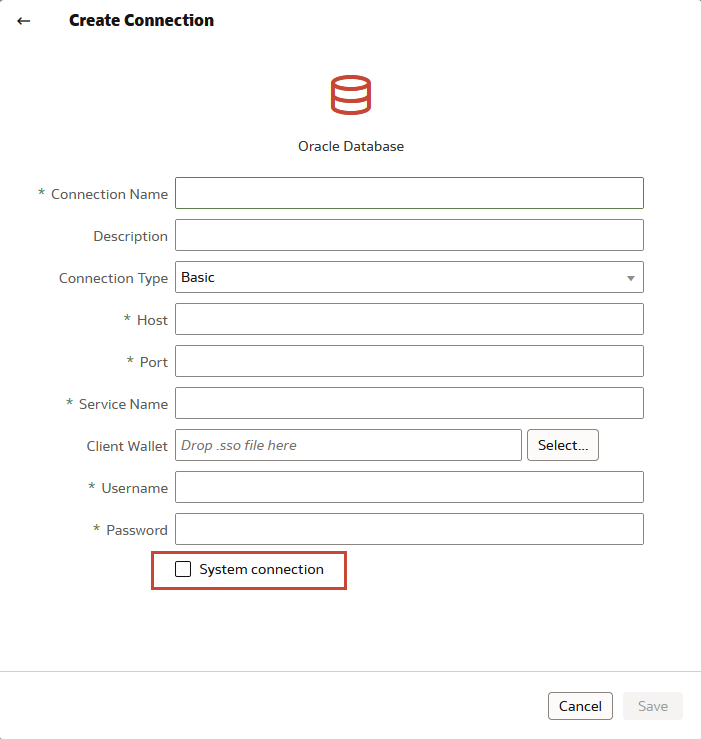
Task: Select the Basic connection type field
Action: click(x=409, y=277)
